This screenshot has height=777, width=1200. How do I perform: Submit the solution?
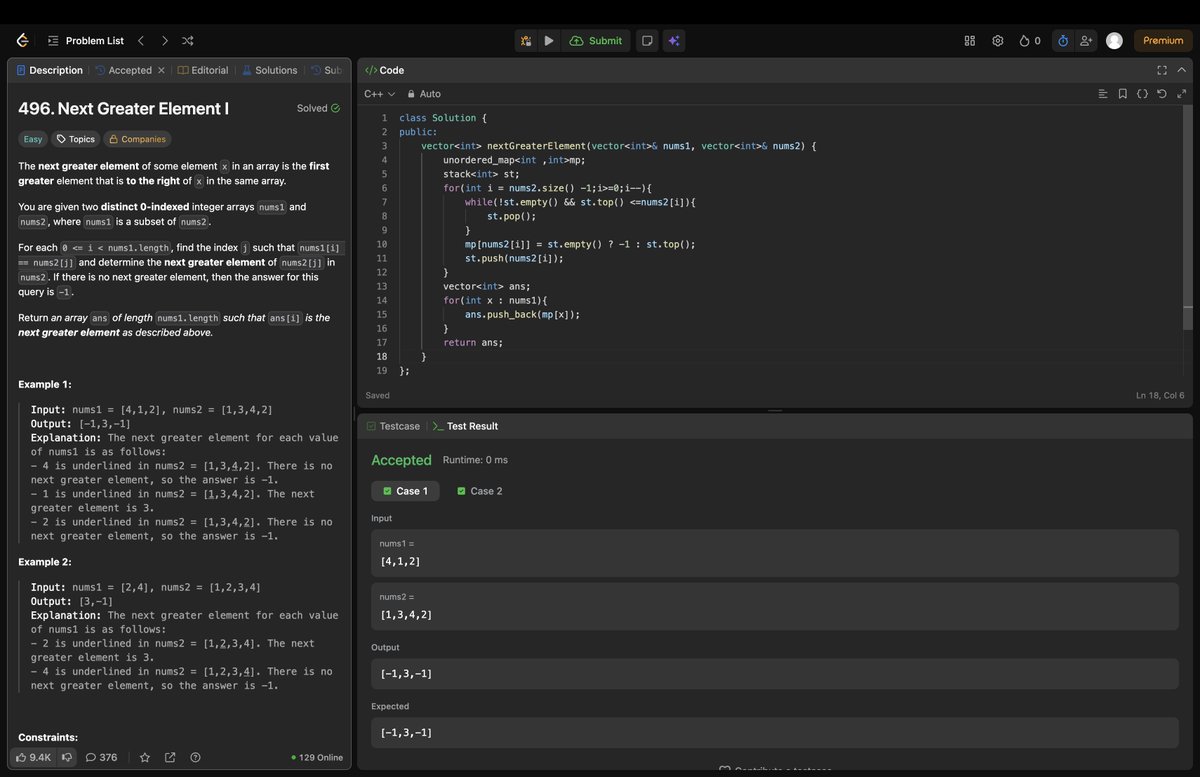point(596,41)
